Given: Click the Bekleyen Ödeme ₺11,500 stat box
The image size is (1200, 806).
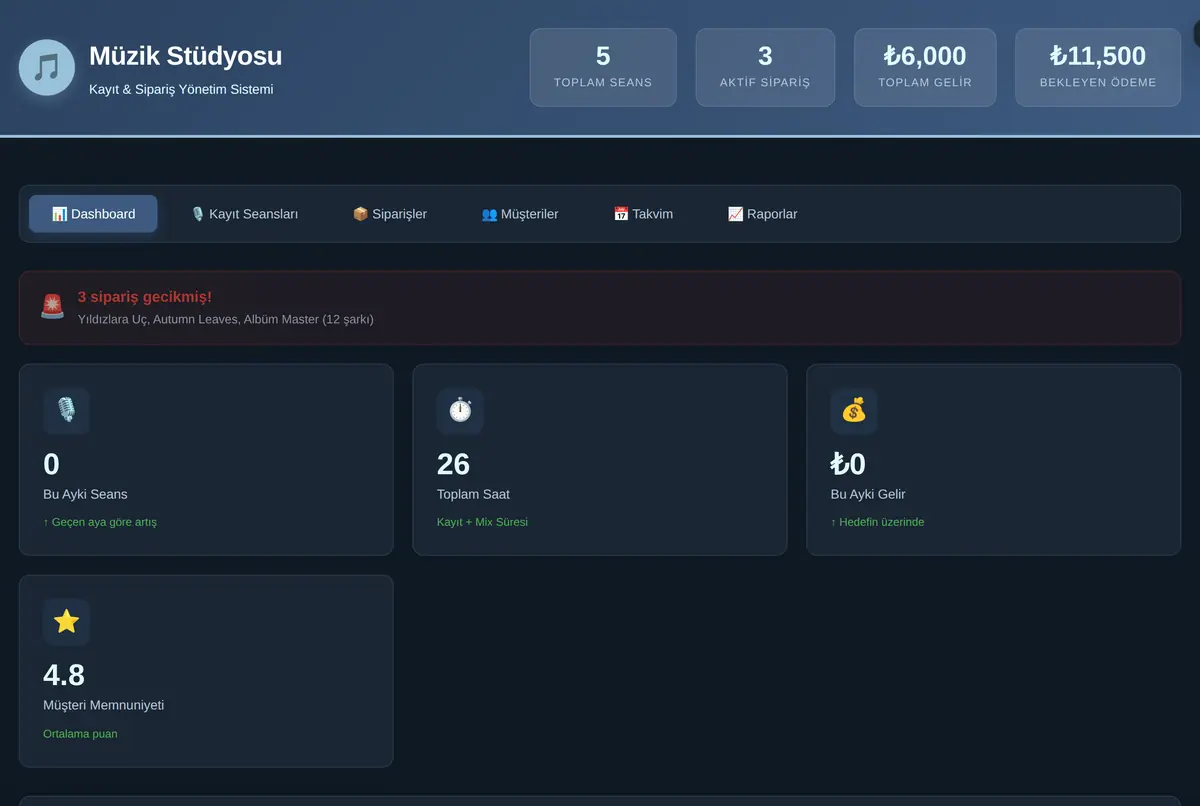Looking at the screenshot, I should (1098, 67).
